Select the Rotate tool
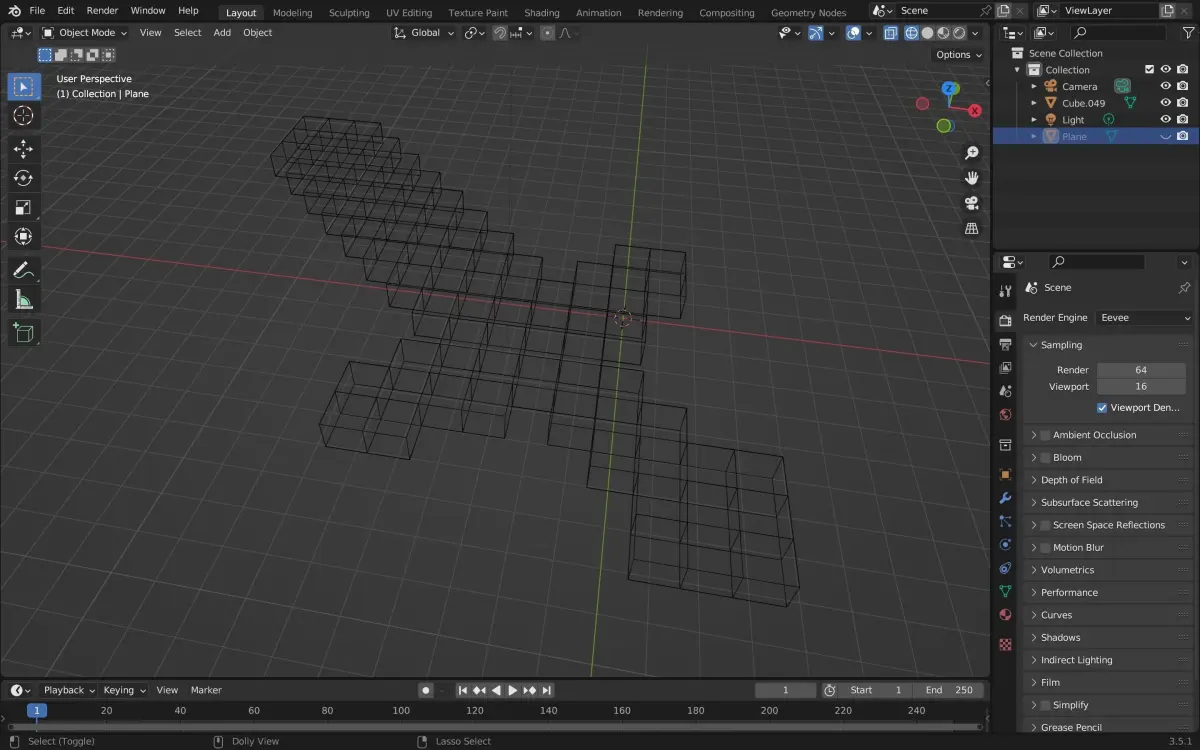 23,178
